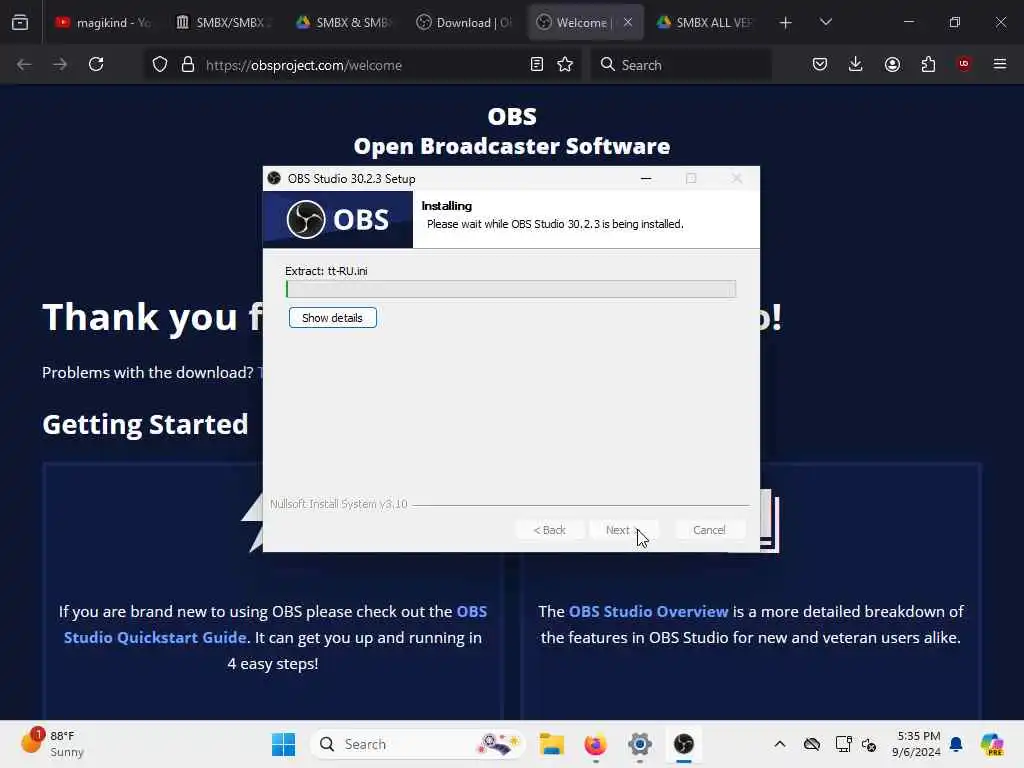Screen dimensions: 1024x768
Task: Click the volume tray icon
Action: 869,744
